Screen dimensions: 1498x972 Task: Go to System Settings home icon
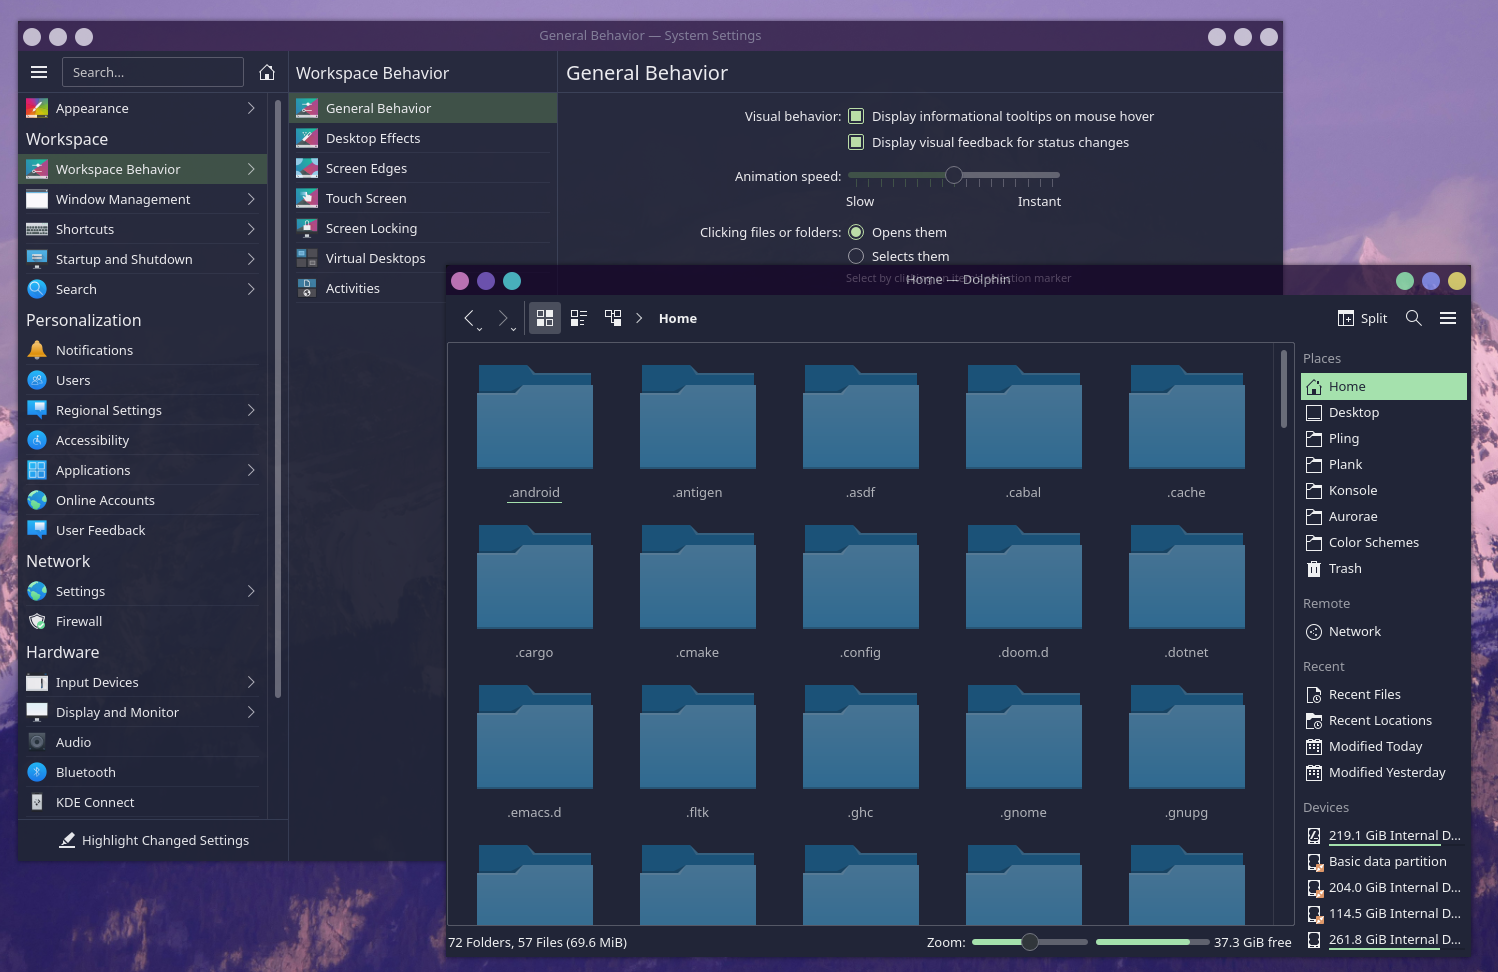267,72
